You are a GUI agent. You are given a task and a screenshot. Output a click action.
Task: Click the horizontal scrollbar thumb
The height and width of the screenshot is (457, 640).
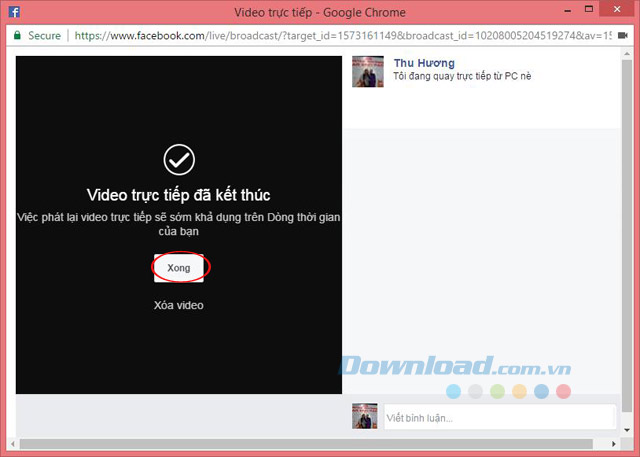[306, 444]
